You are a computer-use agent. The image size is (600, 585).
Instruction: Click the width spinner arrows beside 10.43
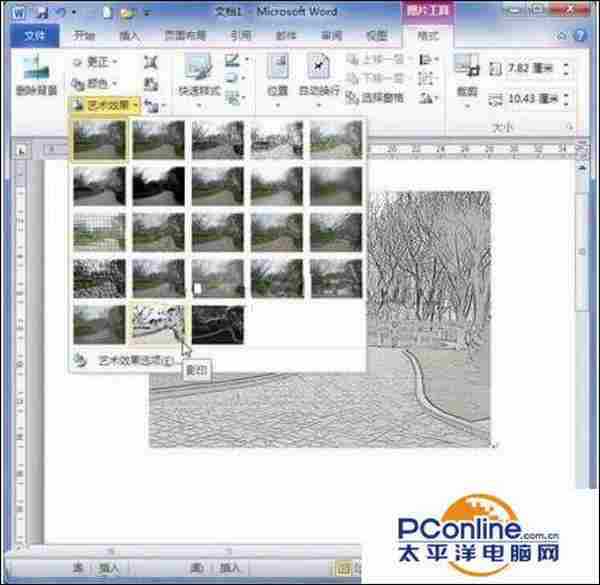(566, 99)
